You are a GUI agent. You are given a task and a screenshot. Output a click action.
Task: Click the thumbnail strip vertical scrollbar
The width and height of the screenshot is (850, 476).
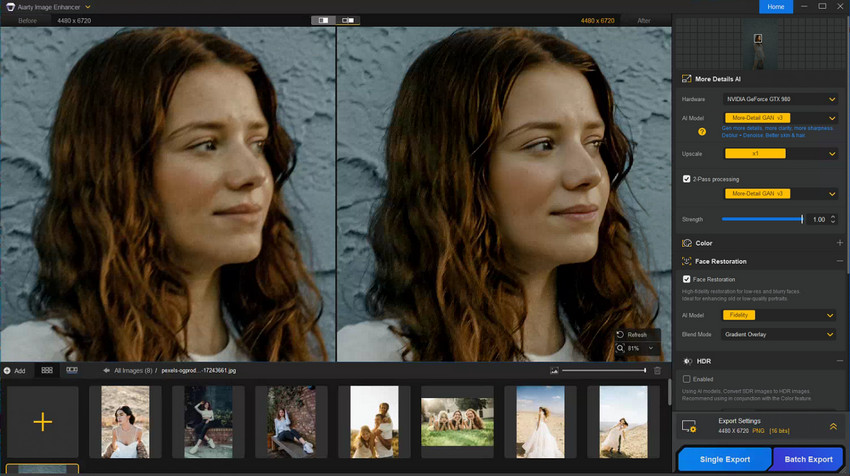pos(669,393)
